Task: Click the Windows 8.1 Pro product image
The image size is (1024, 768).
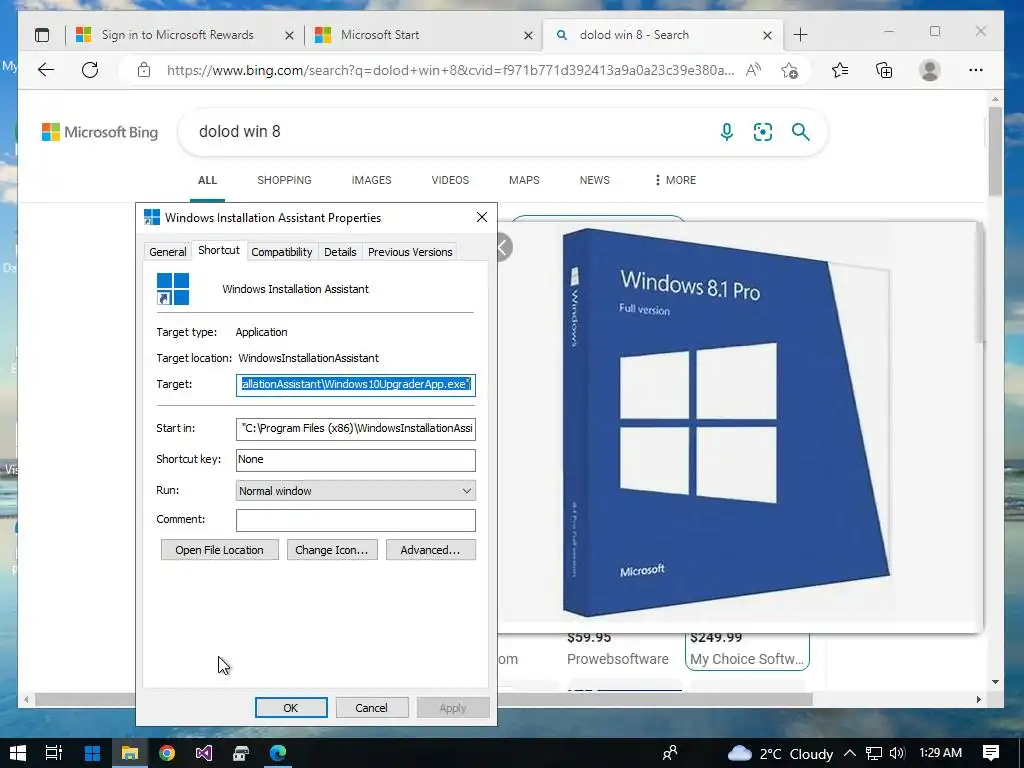Action: coord(725,424)
